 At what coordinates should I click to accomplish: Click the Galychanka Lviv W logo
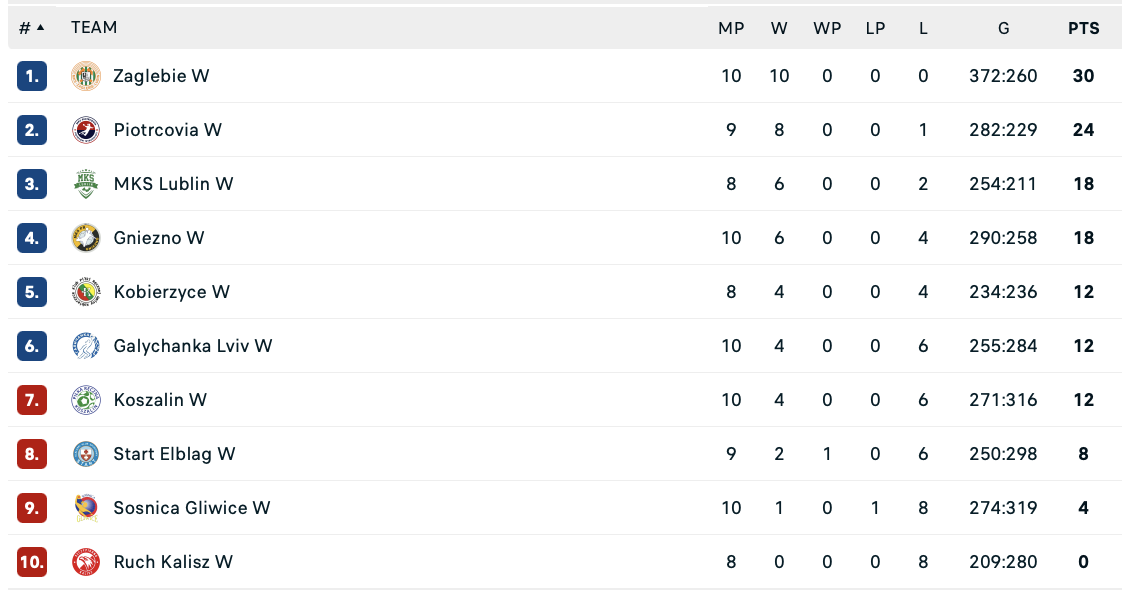click(x=86, y=346)
